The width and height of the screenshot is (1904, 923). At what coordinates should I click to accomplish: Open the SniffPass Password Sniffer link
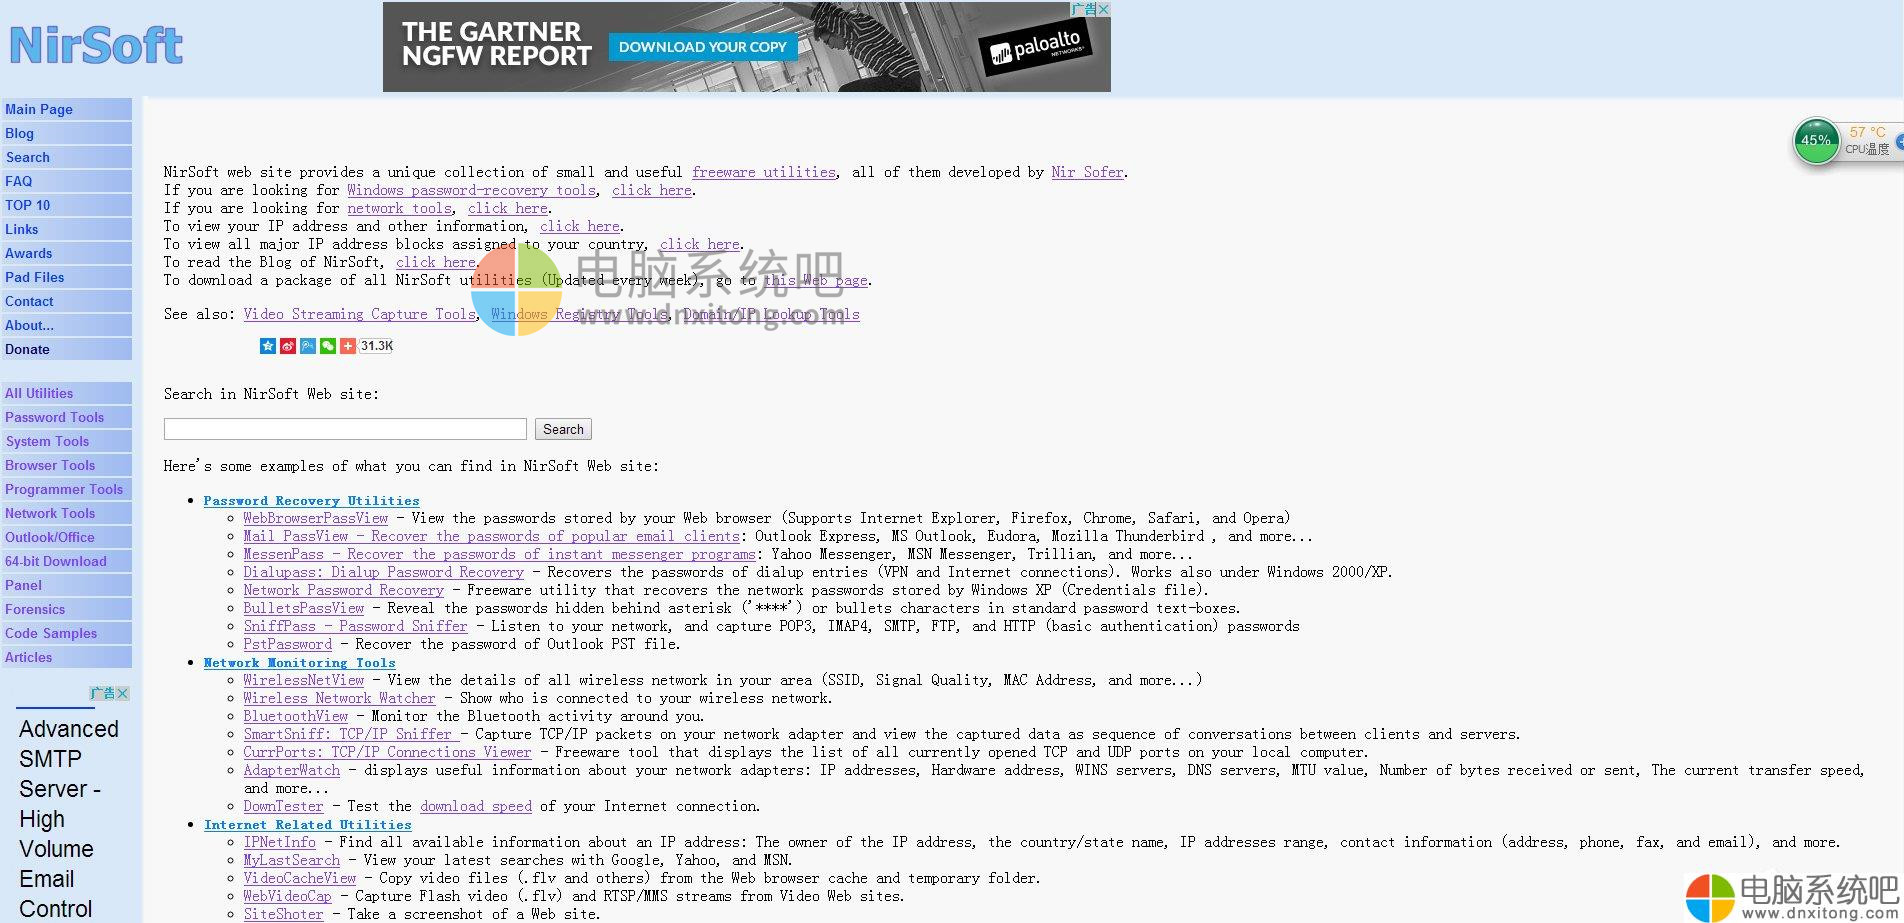click(x=355, y=626)
